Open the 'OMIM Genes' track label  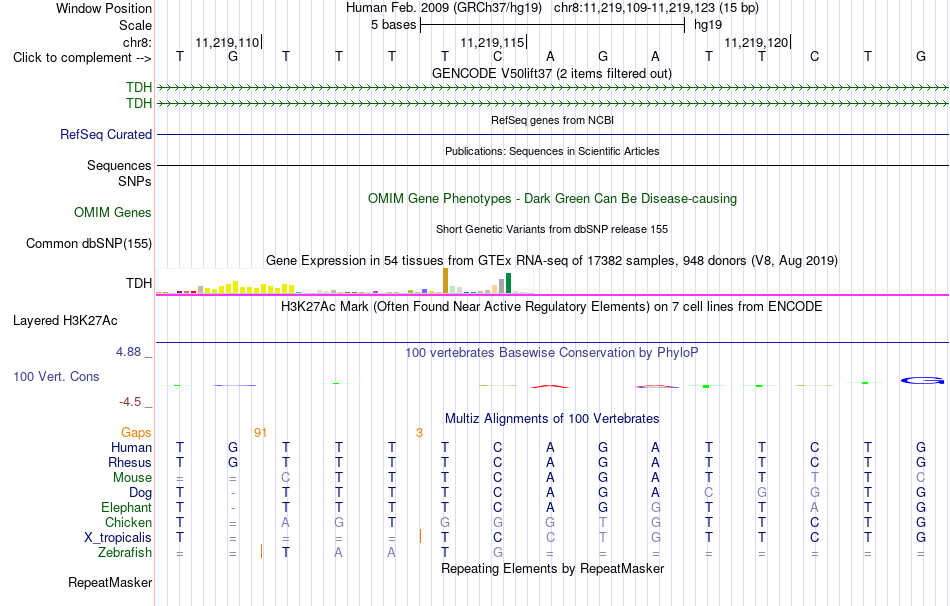(113, 212)
